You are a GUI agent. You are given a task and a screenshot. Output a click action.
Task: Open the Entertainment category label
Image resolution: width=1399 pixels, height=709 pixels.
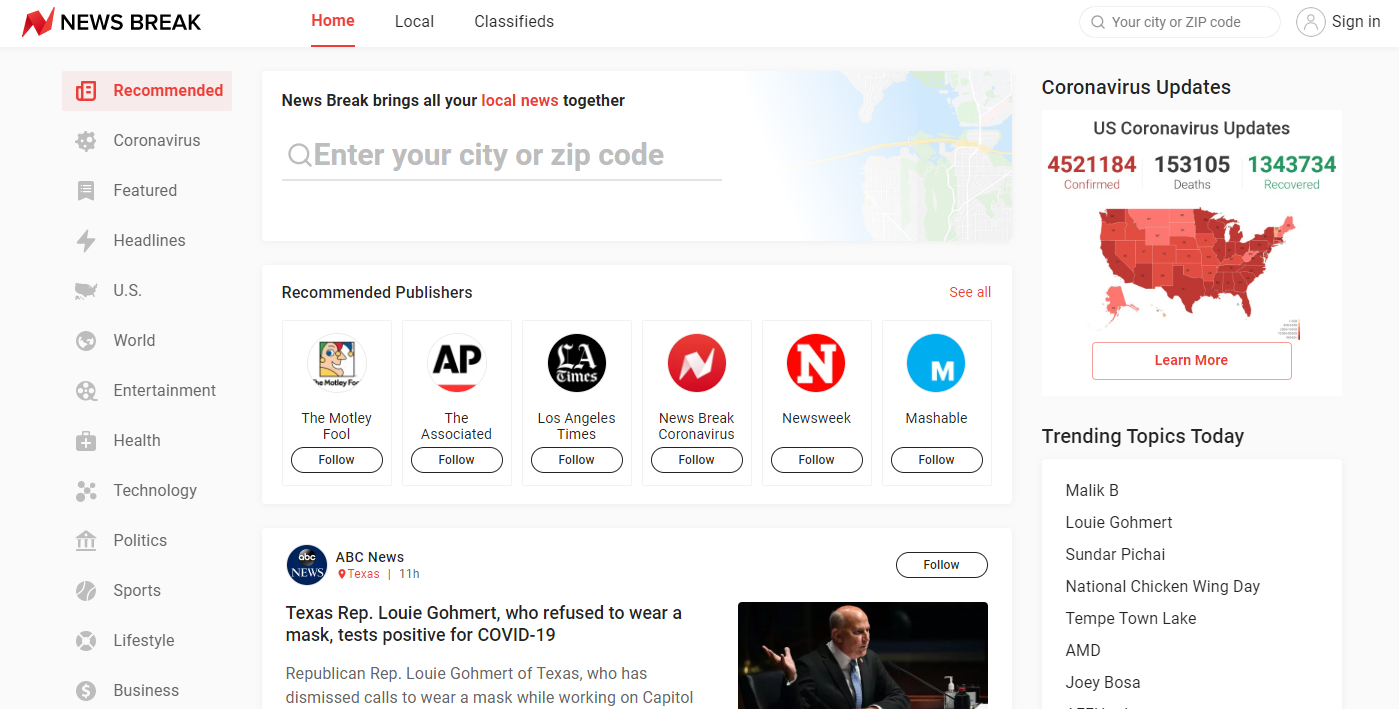pyautogui.click(x=165, y=391)
